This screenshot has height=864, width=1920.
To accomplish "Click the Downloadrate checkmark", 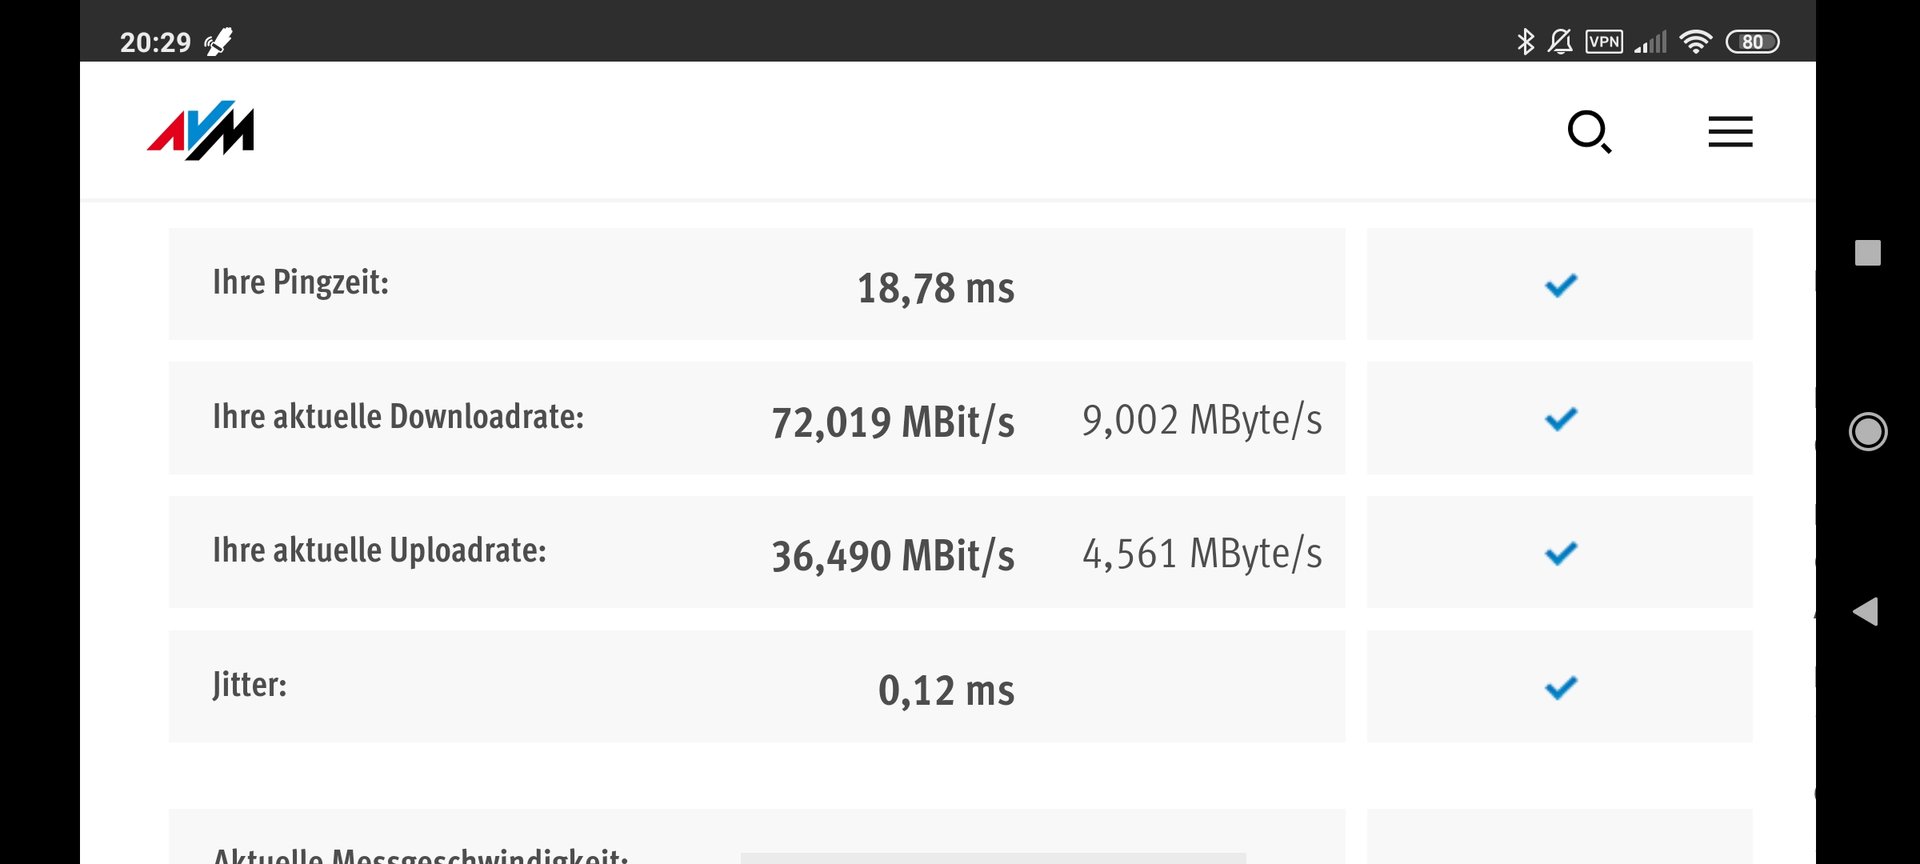I will point(1560,419).
